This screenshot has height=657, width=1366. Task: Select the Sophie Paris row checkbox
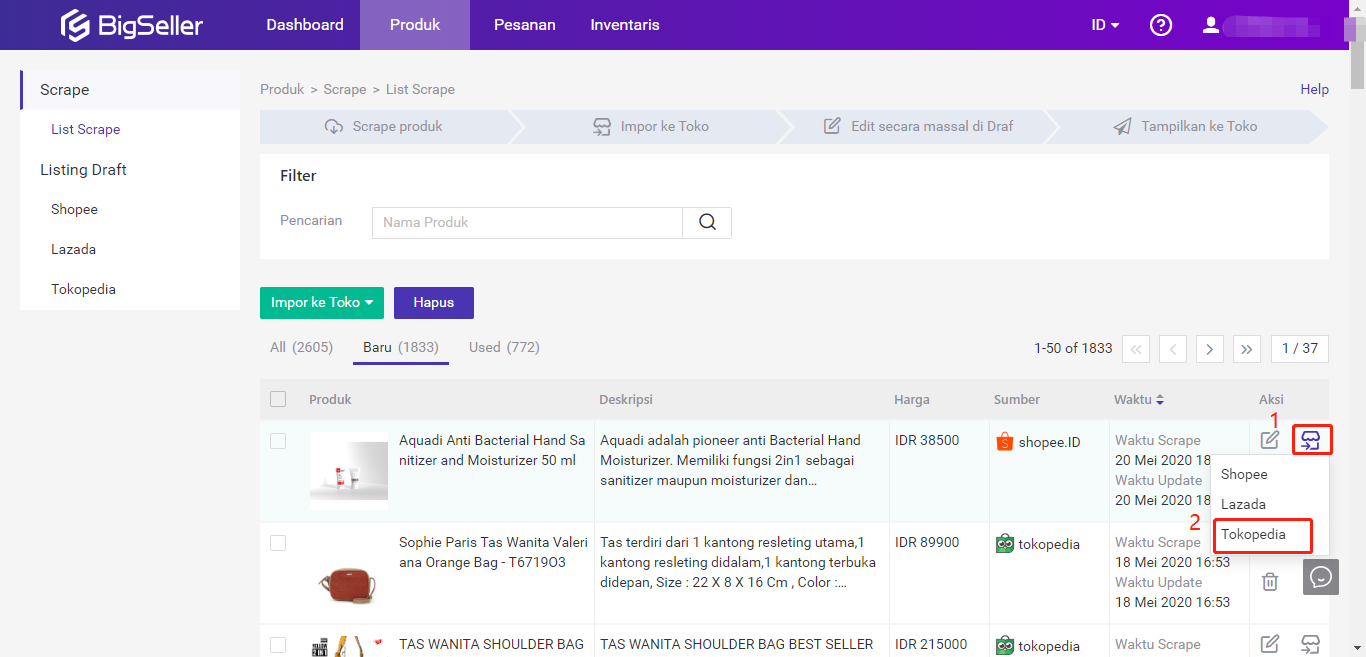(278, 543)
